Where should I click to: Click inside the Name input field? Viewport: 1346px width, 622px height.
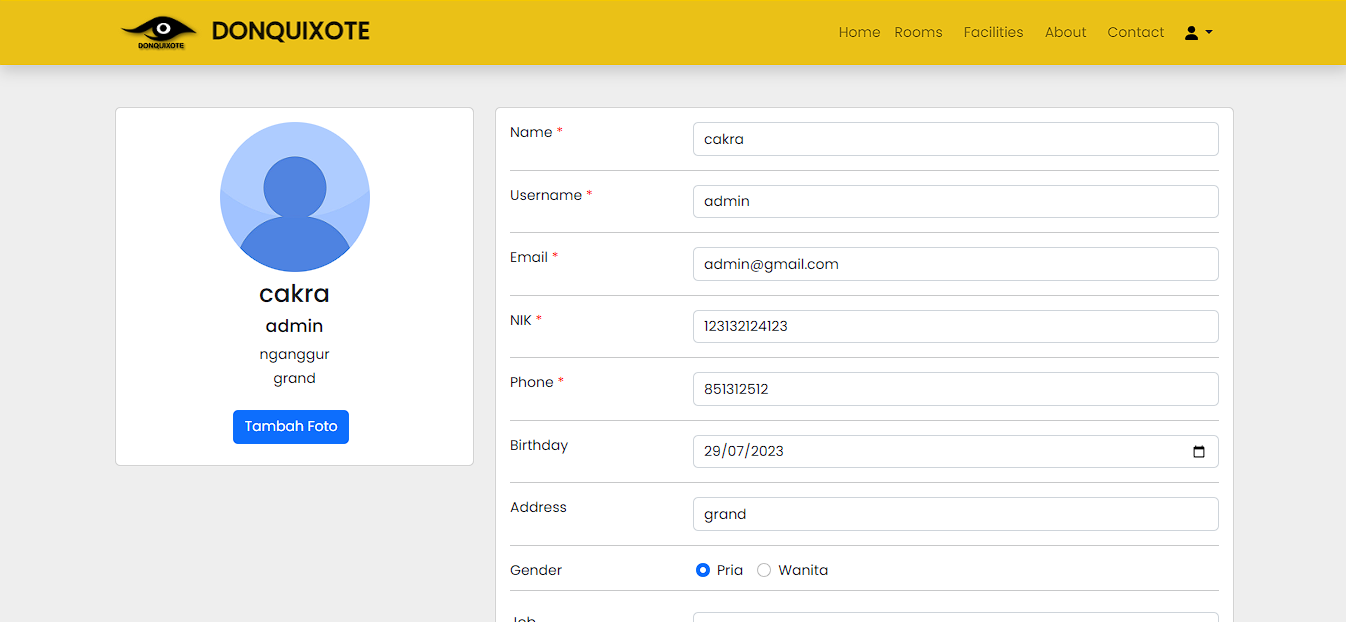point(956,138)
